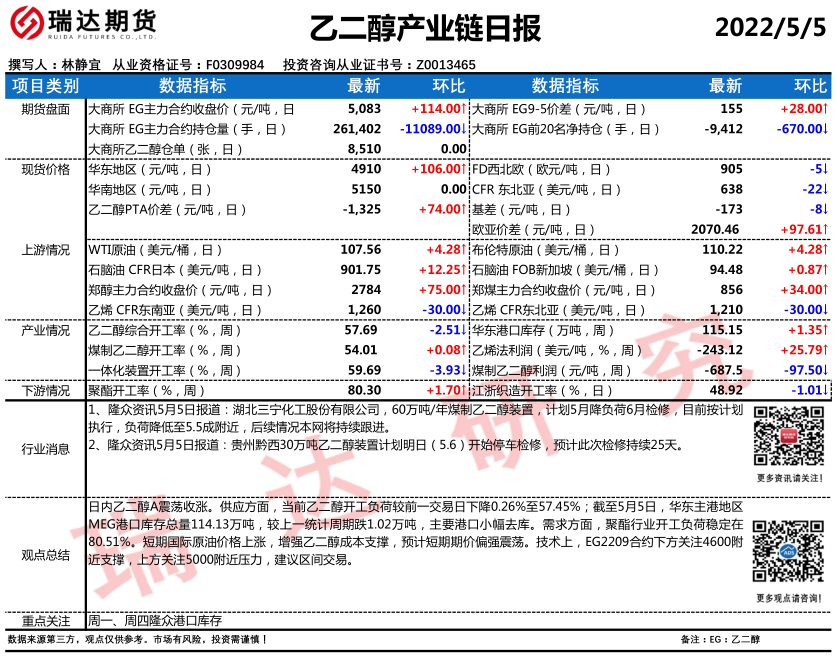This screenshot has width=836, height=657.
Task: Click the red up arrow beside +25.79
Action: click(825, 350)
